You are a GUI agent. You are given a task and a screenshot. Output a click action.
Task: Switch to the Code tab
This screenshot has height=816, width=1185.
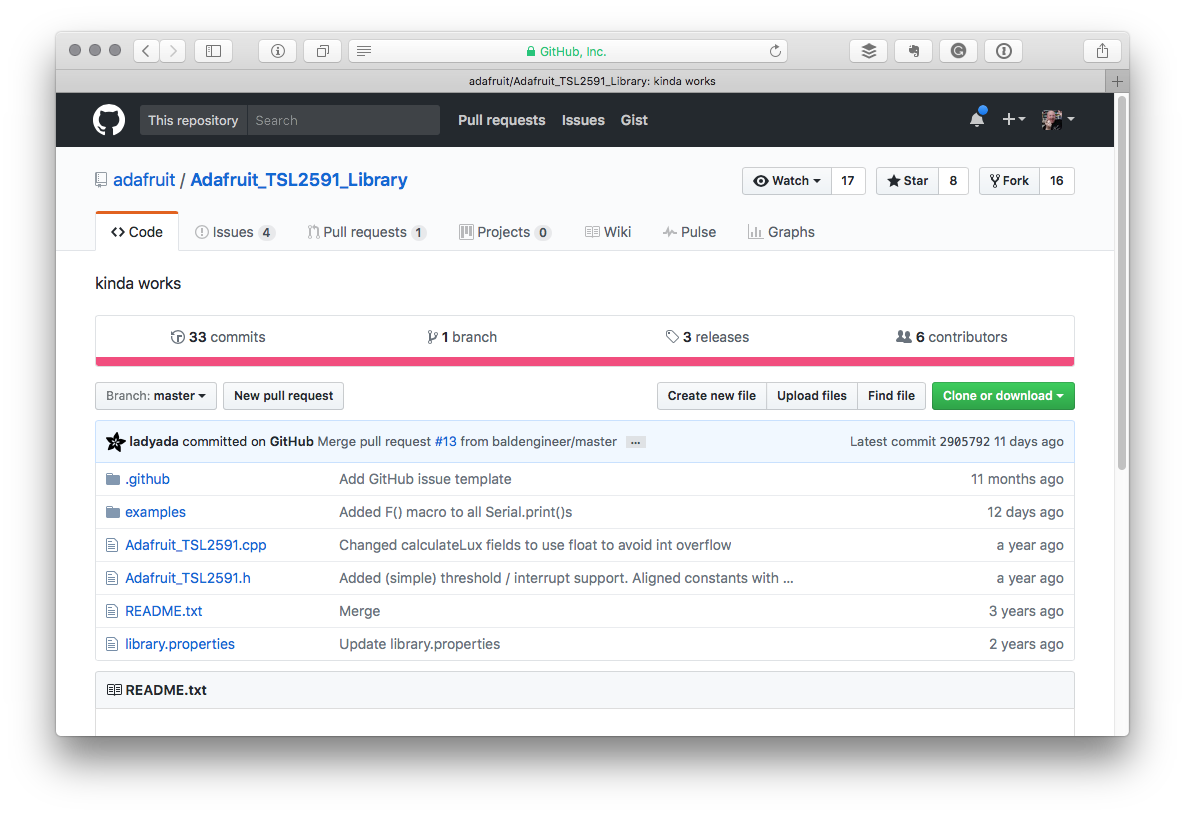point(137,232)
